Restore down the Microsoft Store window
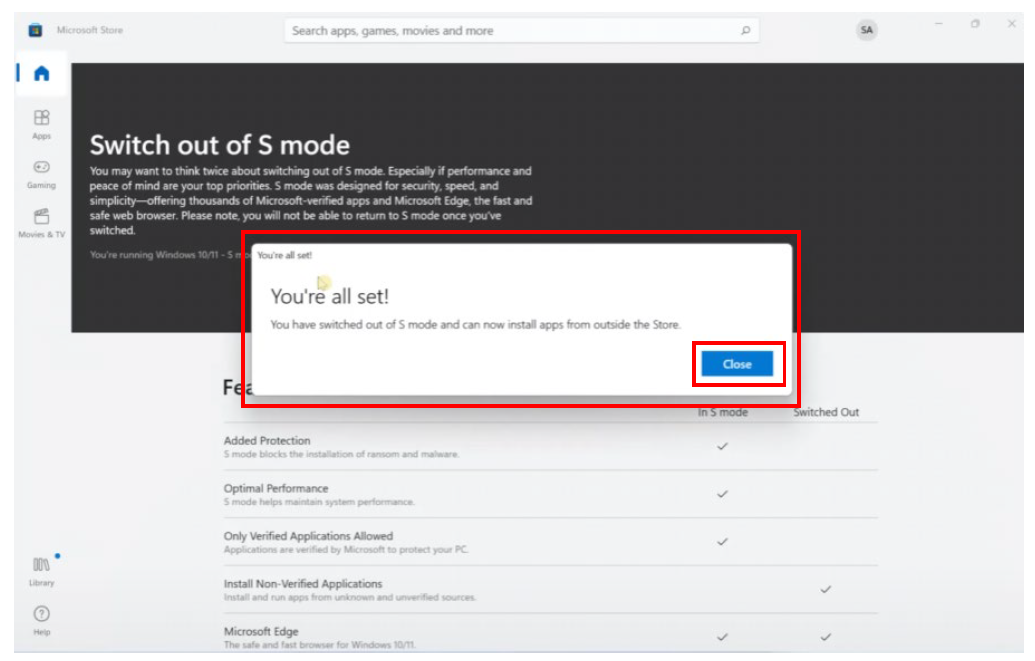Viewport: 1035px width, 661px height. point(975,23)
